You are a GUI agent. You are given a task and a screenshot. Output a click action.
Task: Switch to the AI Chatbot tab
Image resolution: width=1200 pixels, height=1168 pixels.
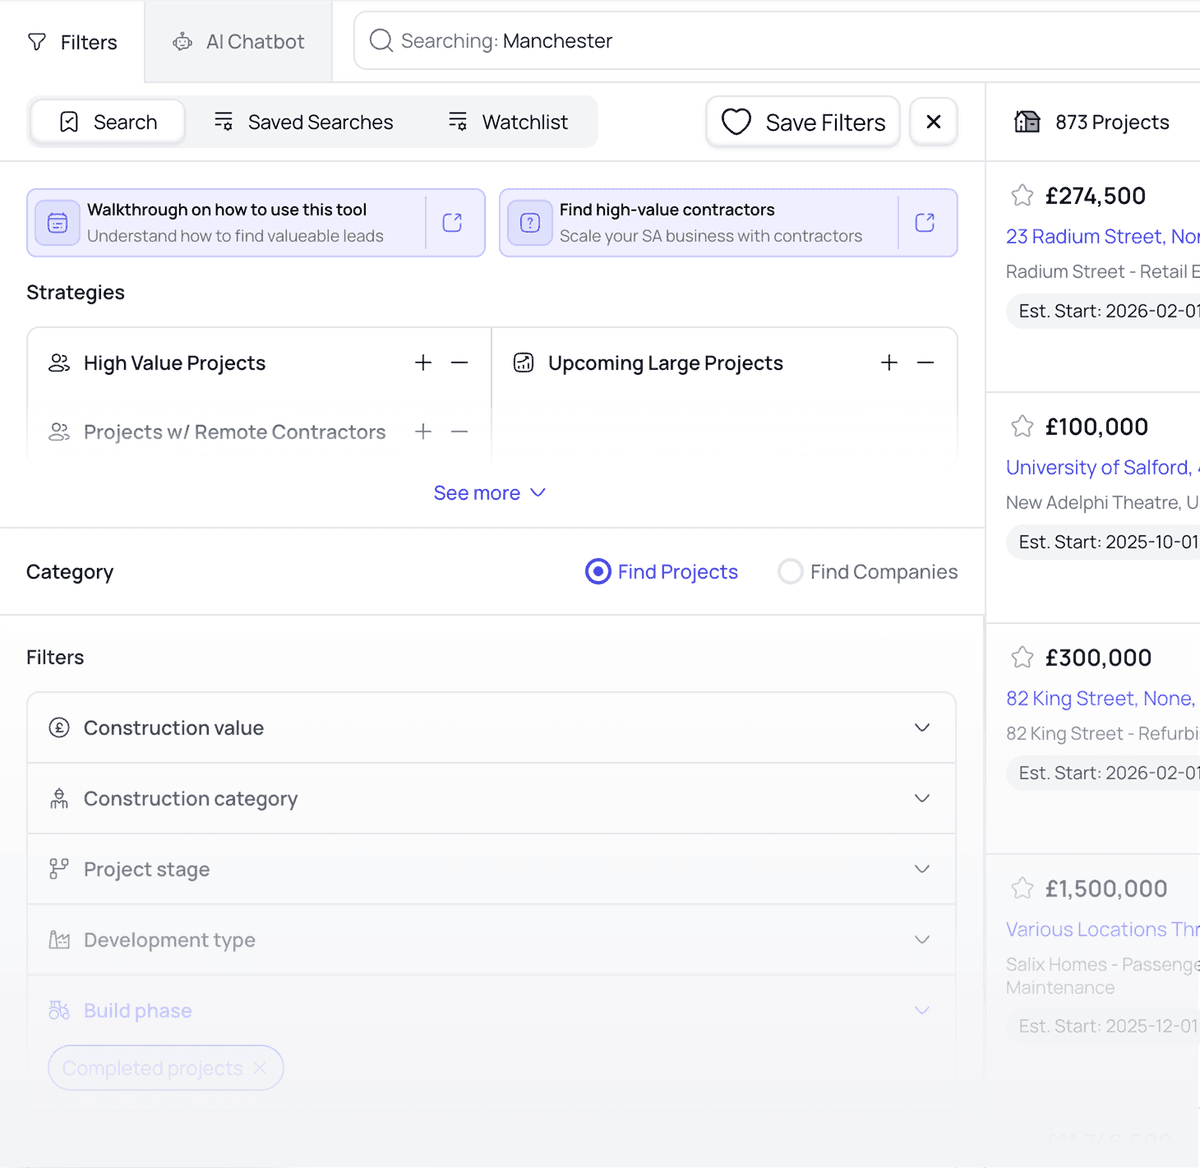[x=239, y=42]
